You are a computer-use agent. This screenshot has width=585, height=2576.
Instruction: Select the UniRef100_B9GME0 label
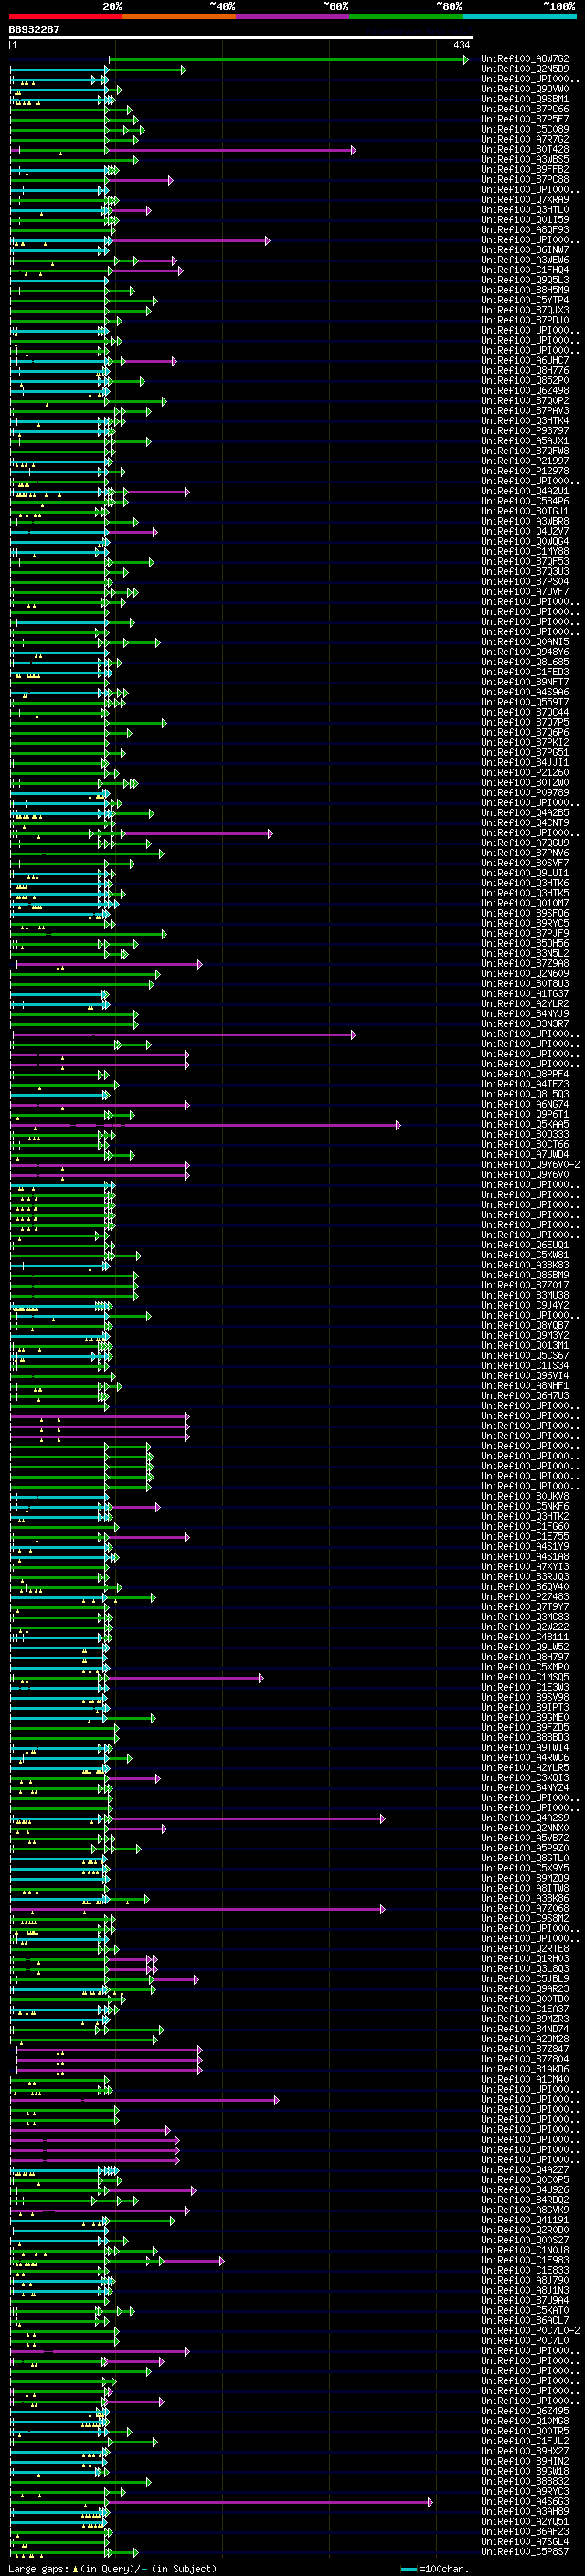(525, 1717)
